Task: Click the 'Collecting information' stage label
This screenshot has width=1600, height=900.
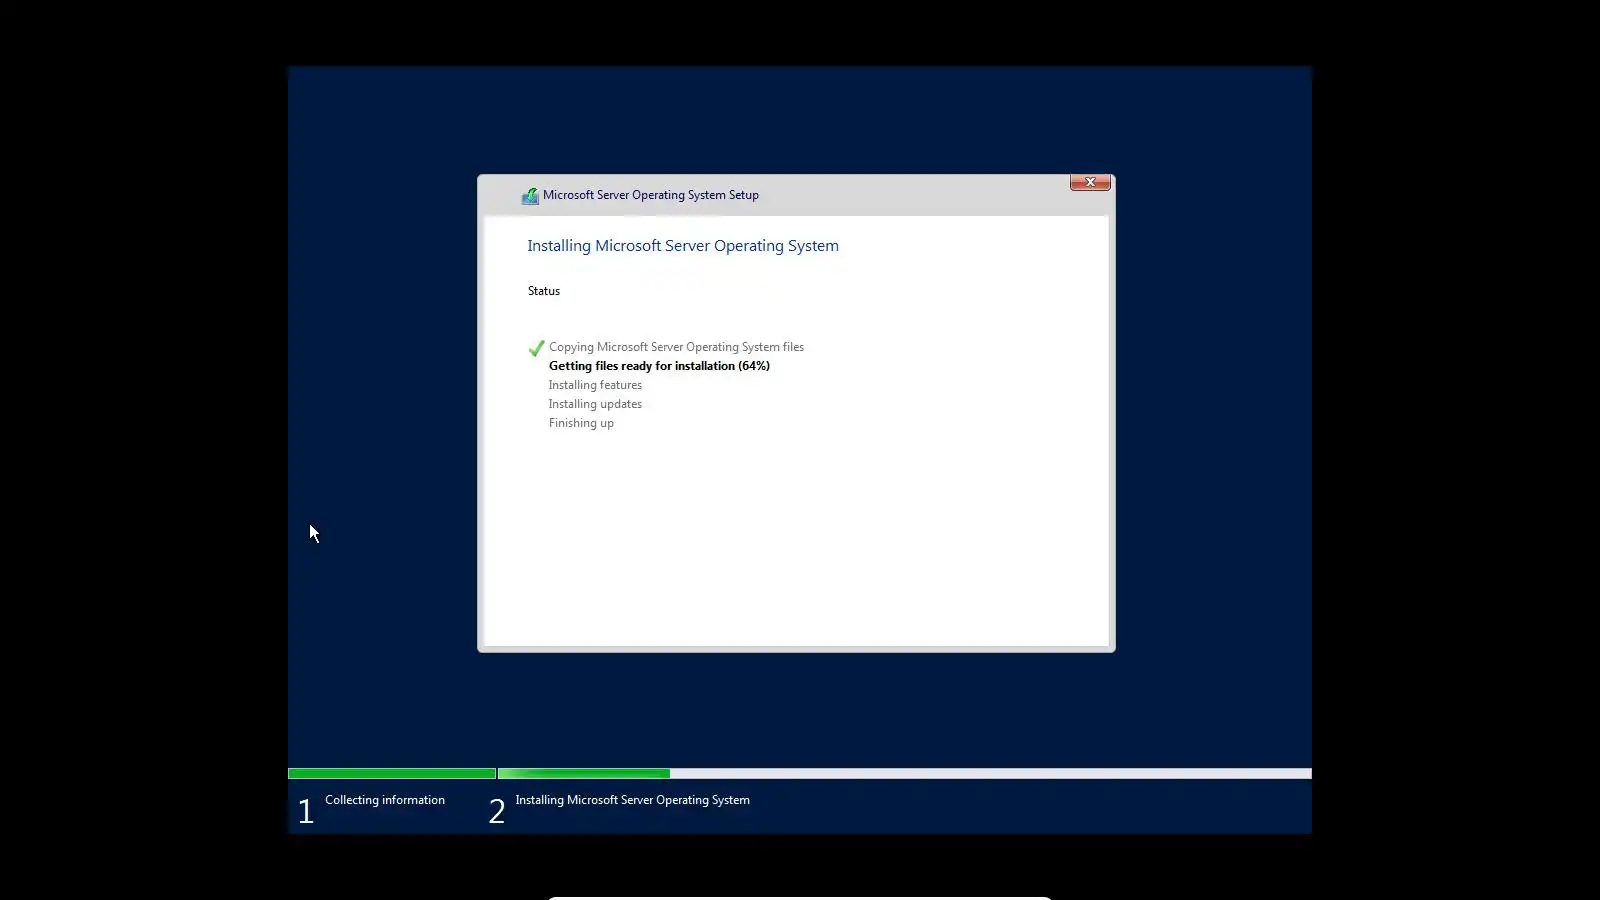Action: (x=385, y=800)
